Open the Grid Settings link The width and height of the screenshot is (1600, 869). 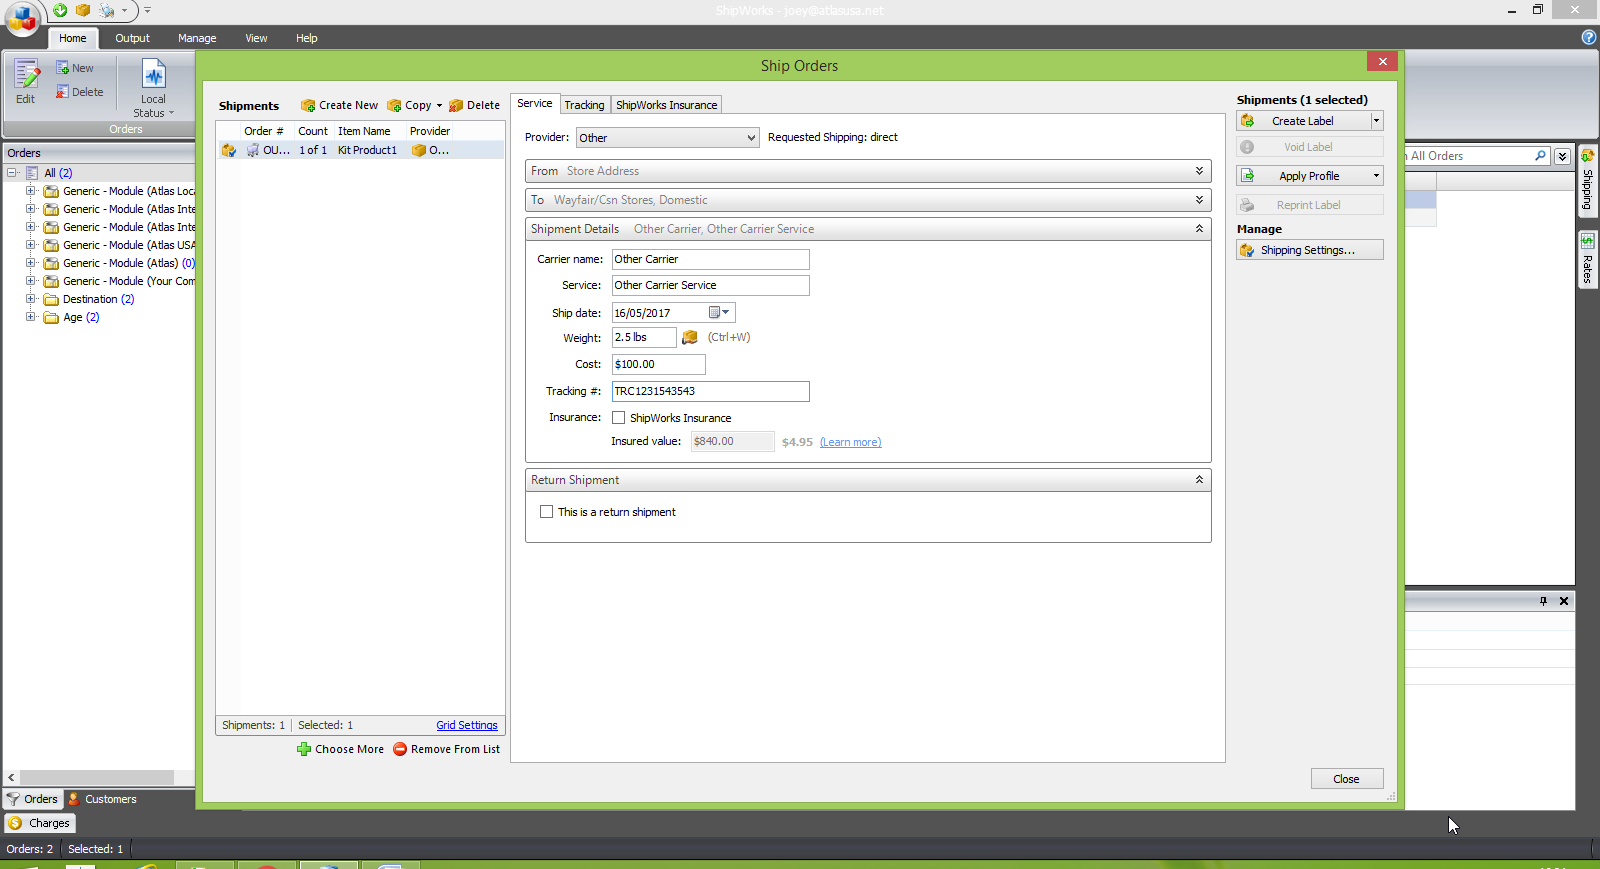[x=467, y=725]
